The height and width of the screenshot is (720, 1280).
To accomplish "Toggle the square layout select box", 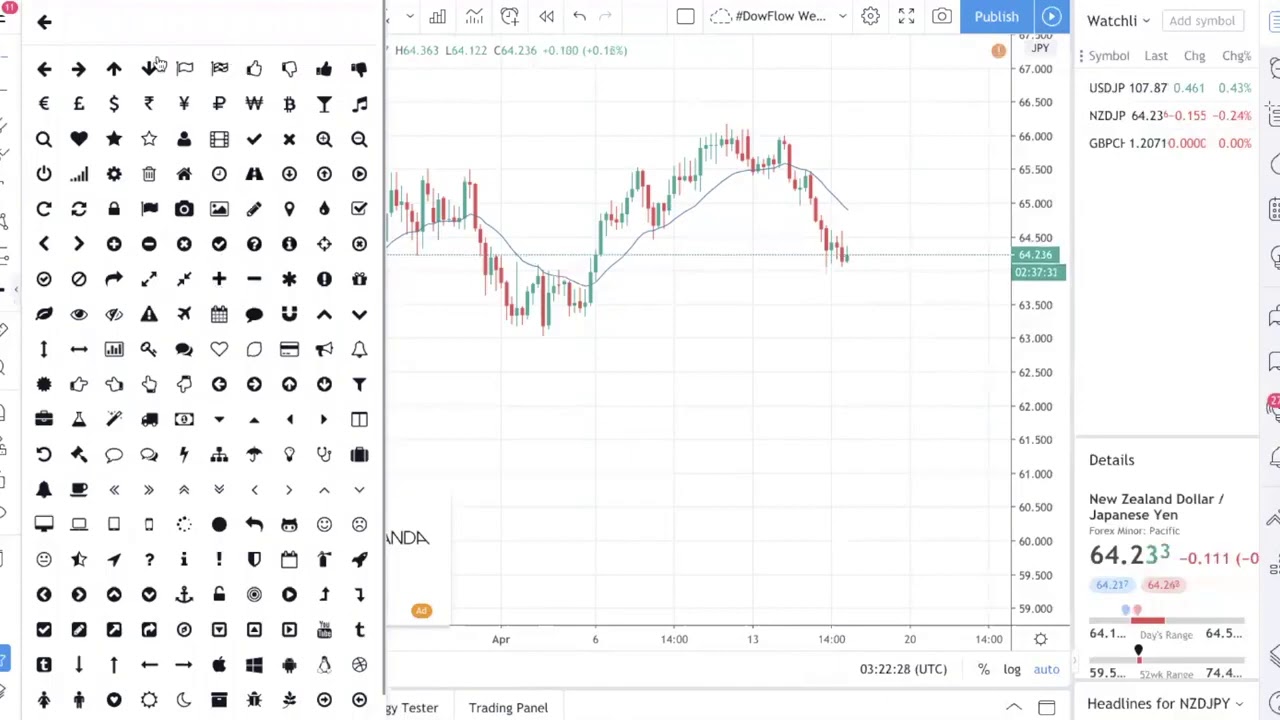I will click(685, 16).
